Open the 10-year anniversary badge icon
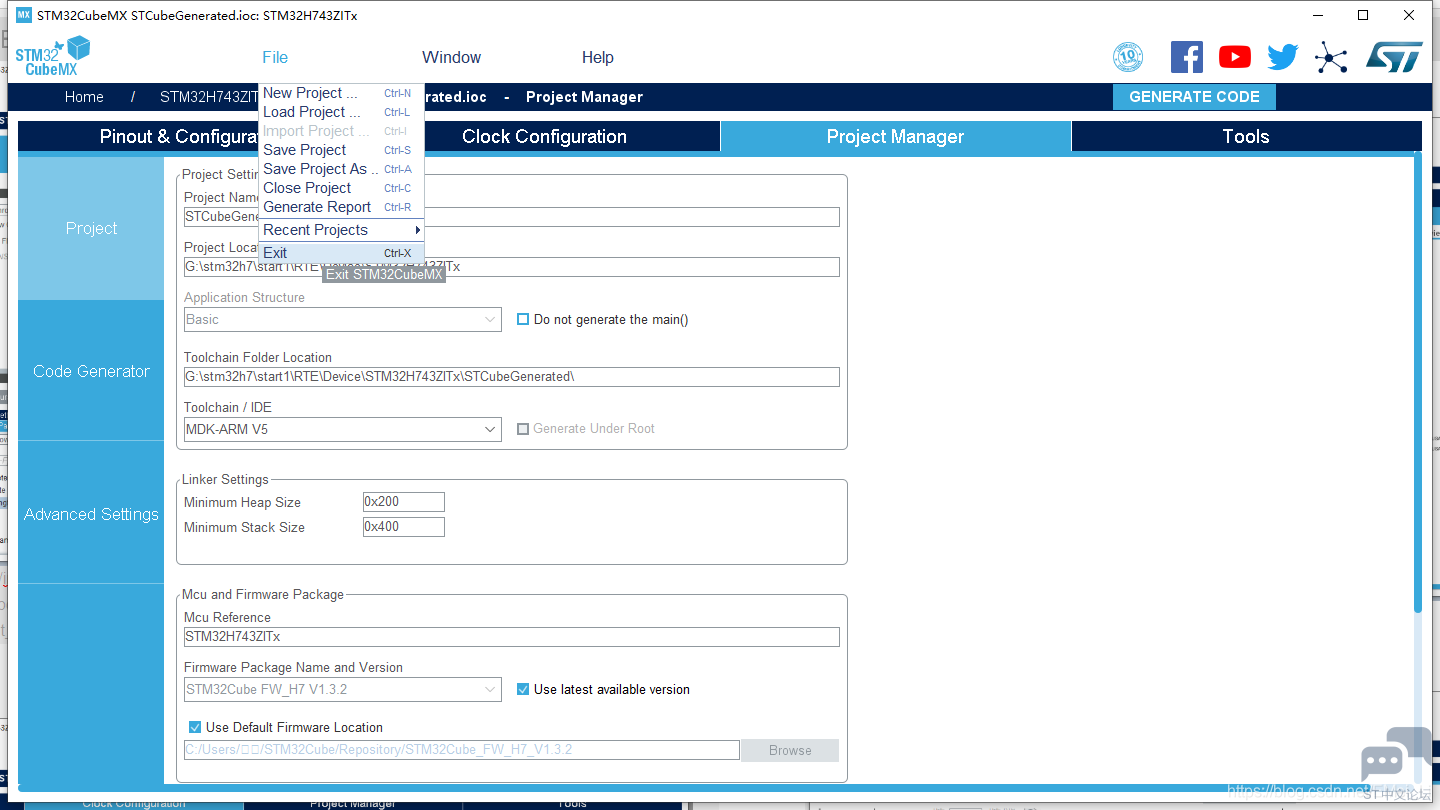This screenshot has width=1440, height=810. click(1128, 57)
